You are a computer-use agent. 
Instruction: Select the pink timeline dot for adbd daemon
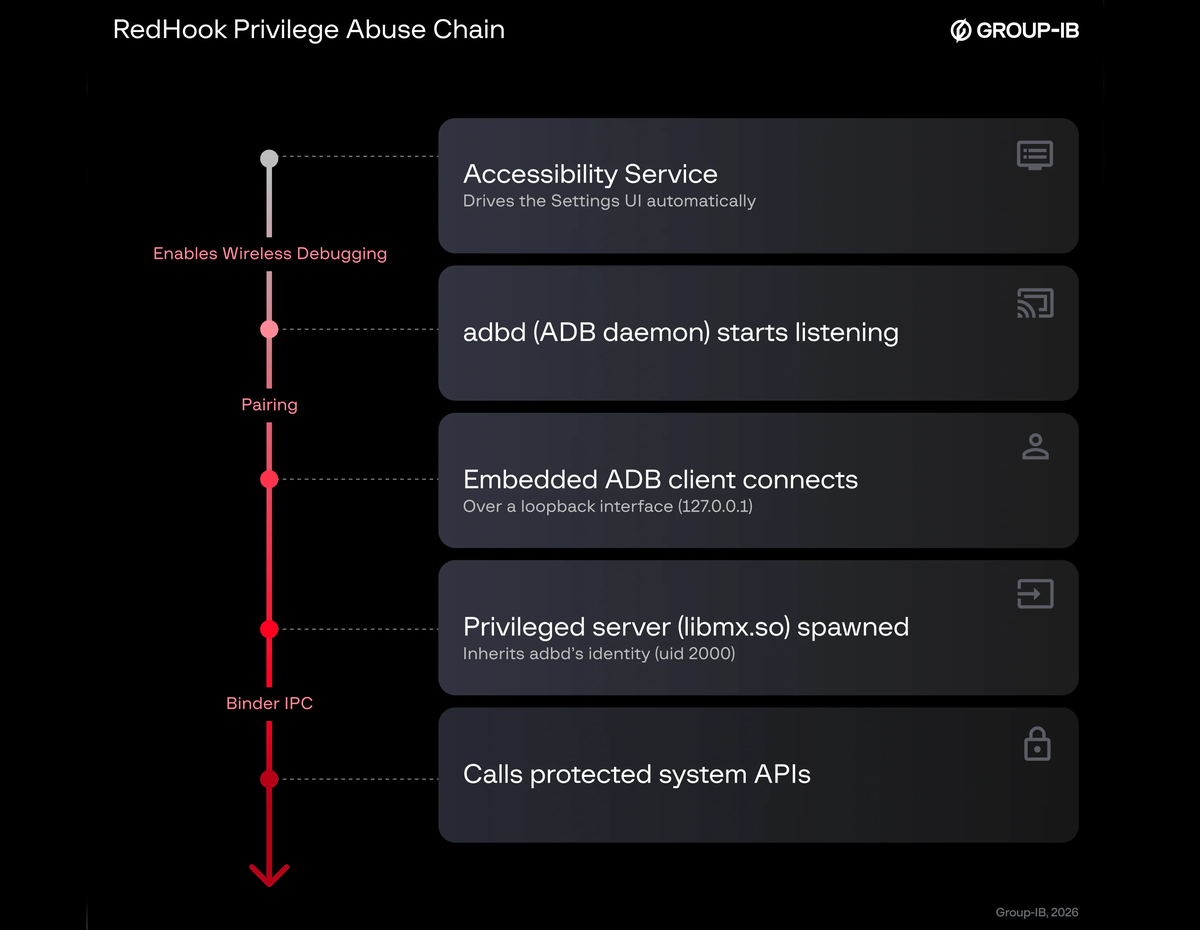pos(269,329)
